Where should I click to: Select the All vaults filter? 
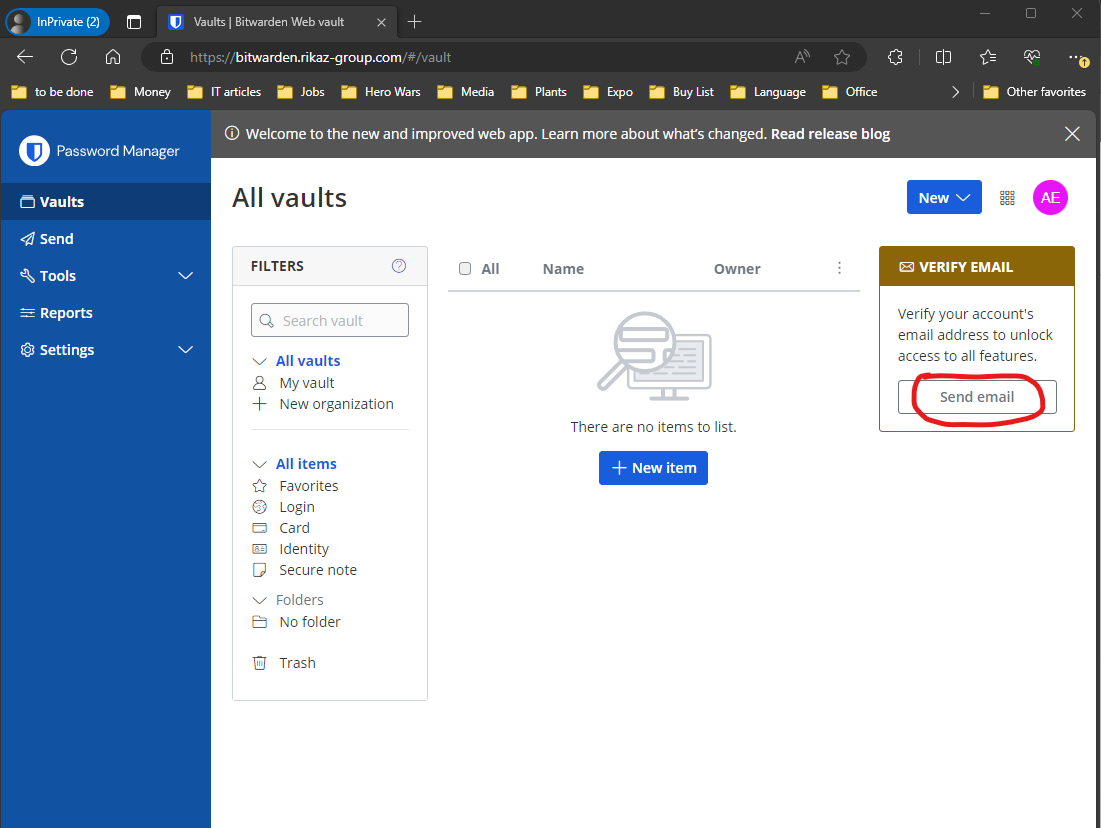pos(308,361)
